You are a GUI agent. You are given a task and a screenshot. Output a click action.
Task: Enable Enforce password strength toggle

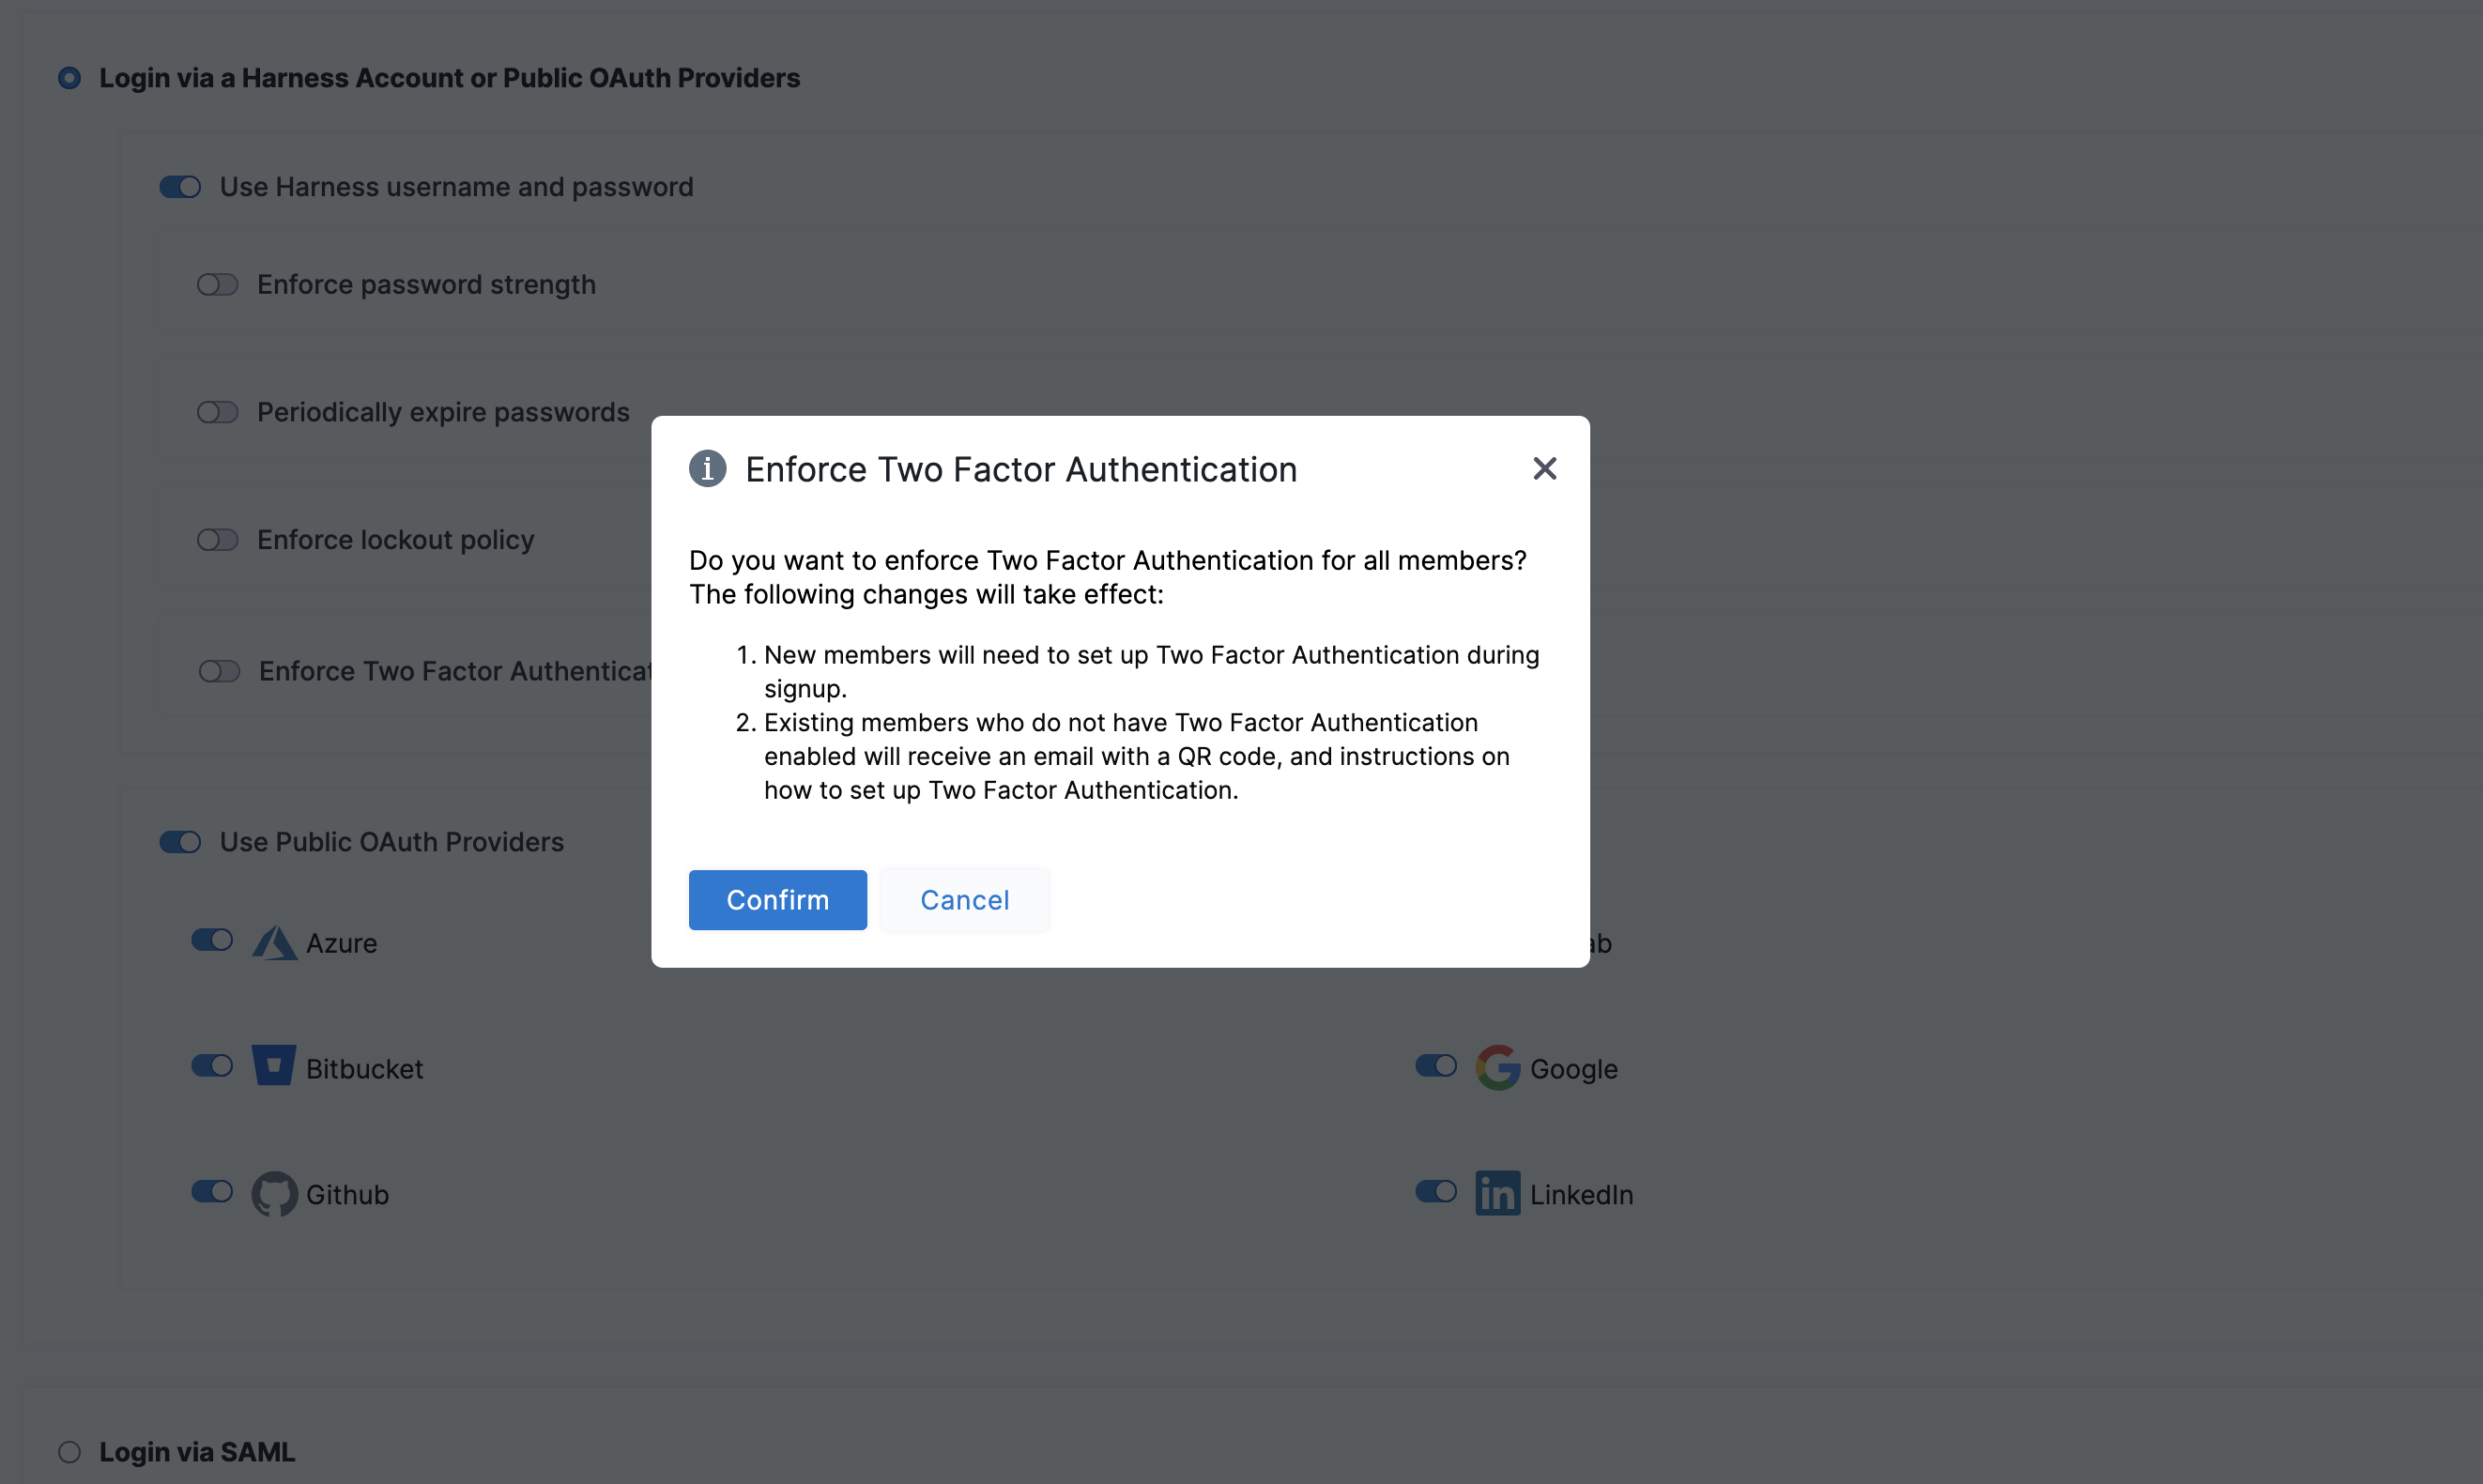[x=217, y=285]
